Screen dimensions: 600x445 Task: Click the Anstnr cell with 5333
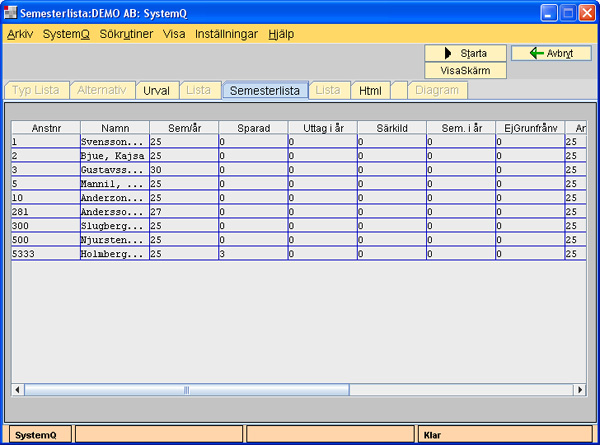tap(45, 254)
